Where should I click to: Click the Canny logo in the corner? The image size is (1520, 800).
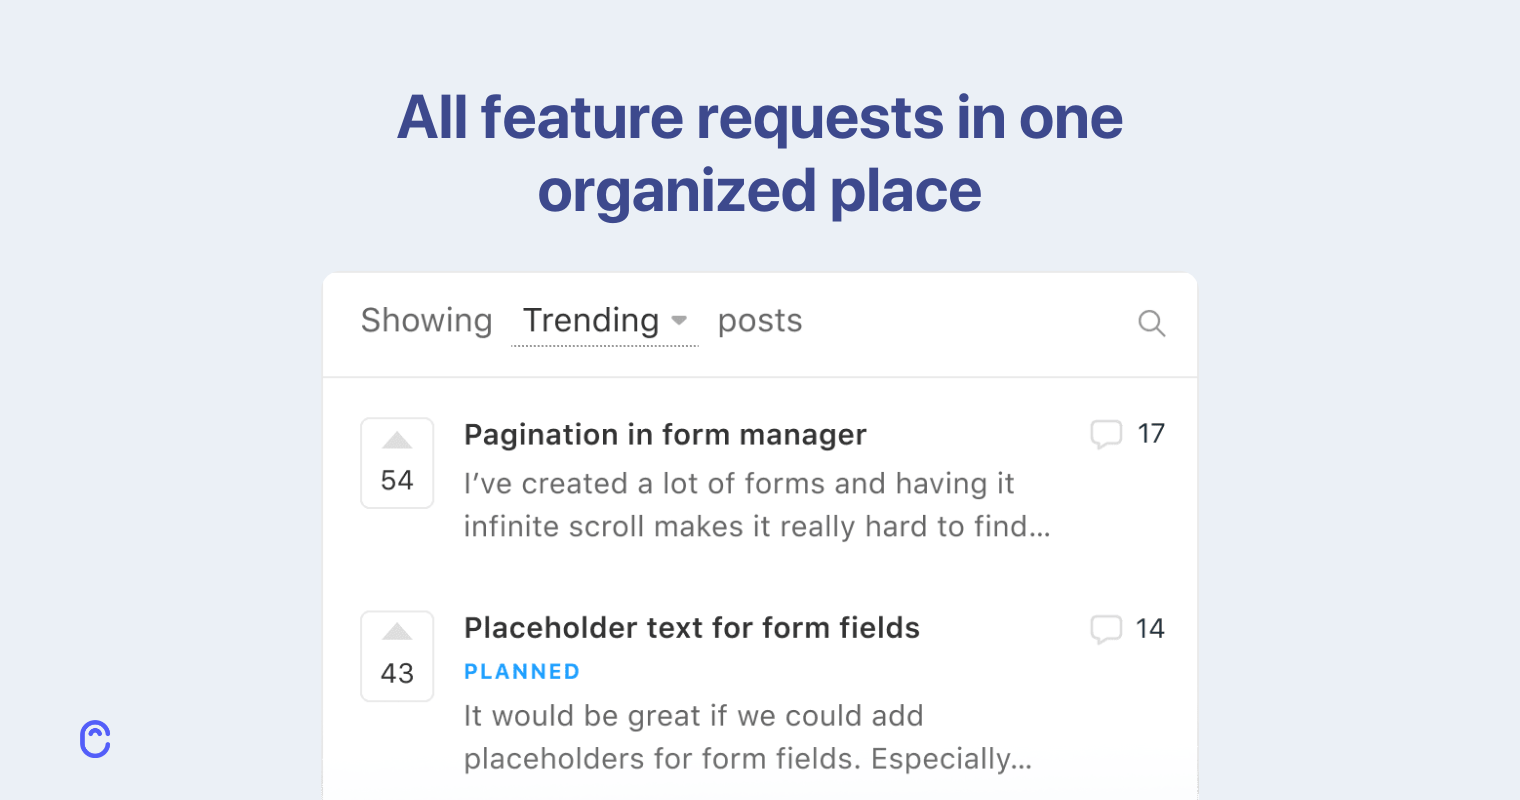pyautogui.click(x=95, y=739)
